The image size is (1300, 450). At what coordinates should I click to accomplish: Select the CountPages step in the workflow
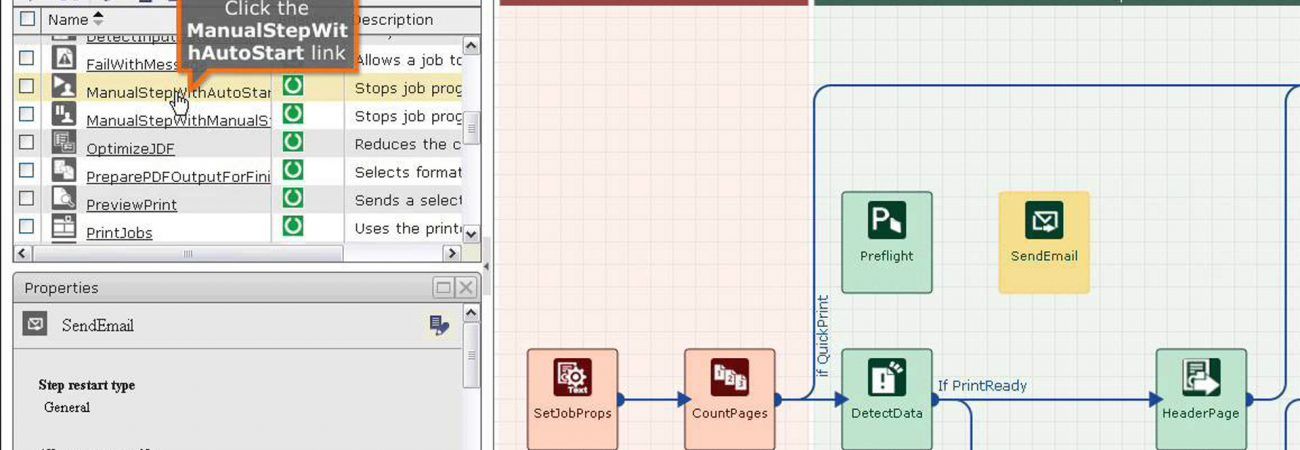tap(729, 399)
